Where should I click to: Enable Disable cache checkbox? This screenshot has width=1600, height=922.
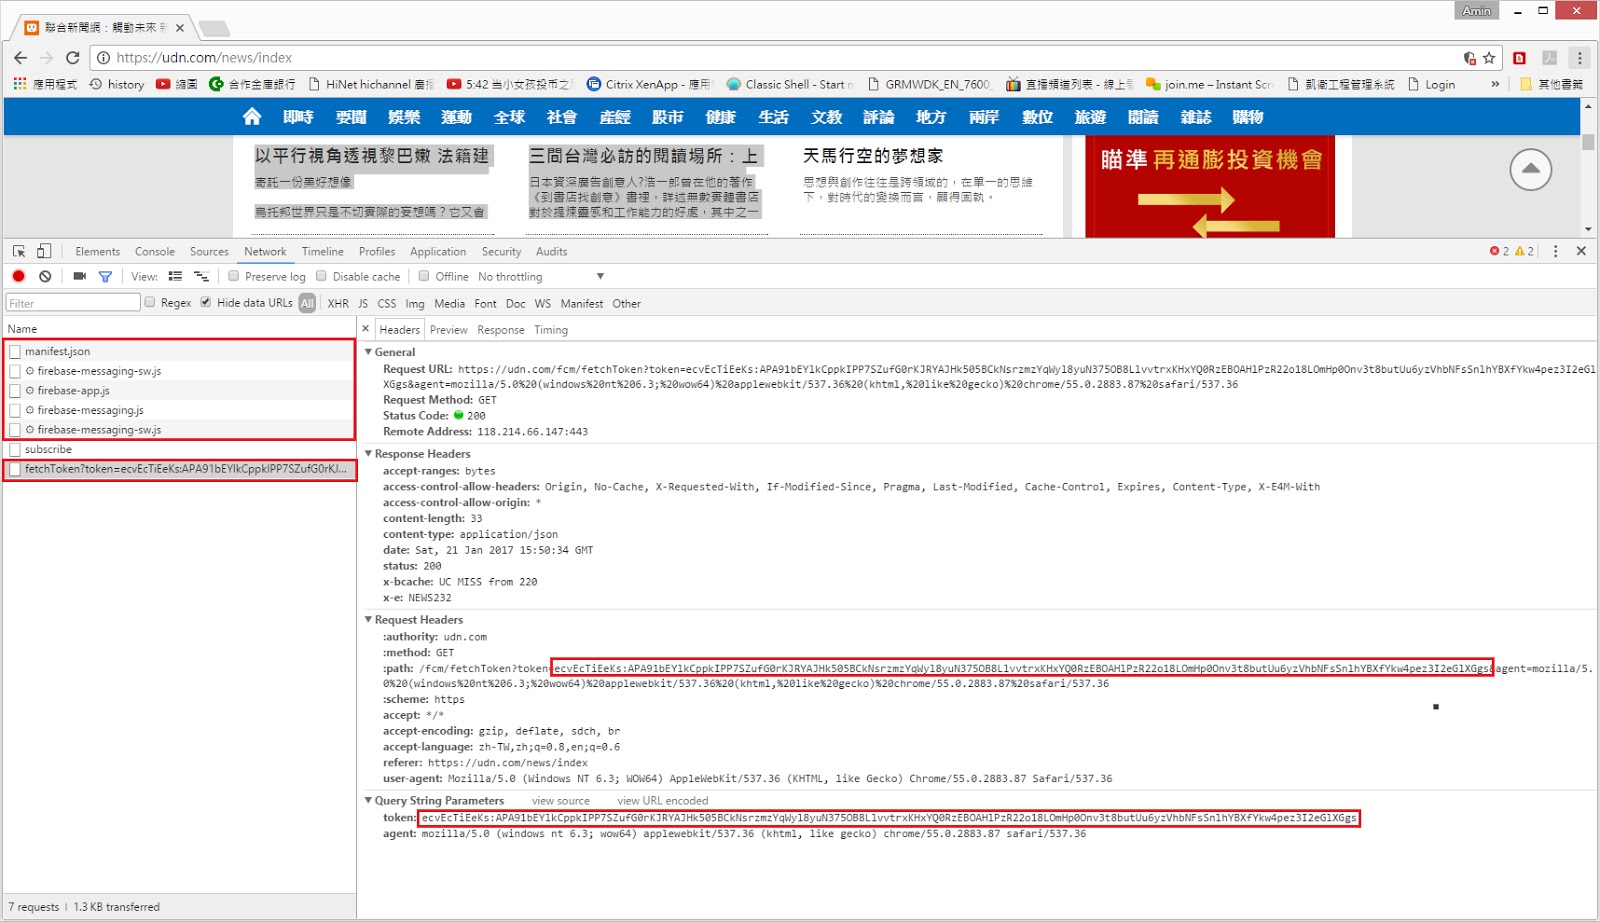pyautogui.click(x=321, y=276)
